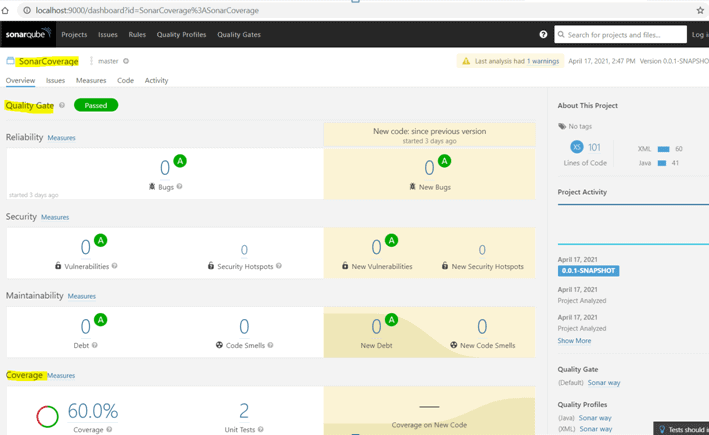Click the Reliability A rating badge
Image resolution: width=709 pixels, height=435 pixels.
tap(180, 161)
